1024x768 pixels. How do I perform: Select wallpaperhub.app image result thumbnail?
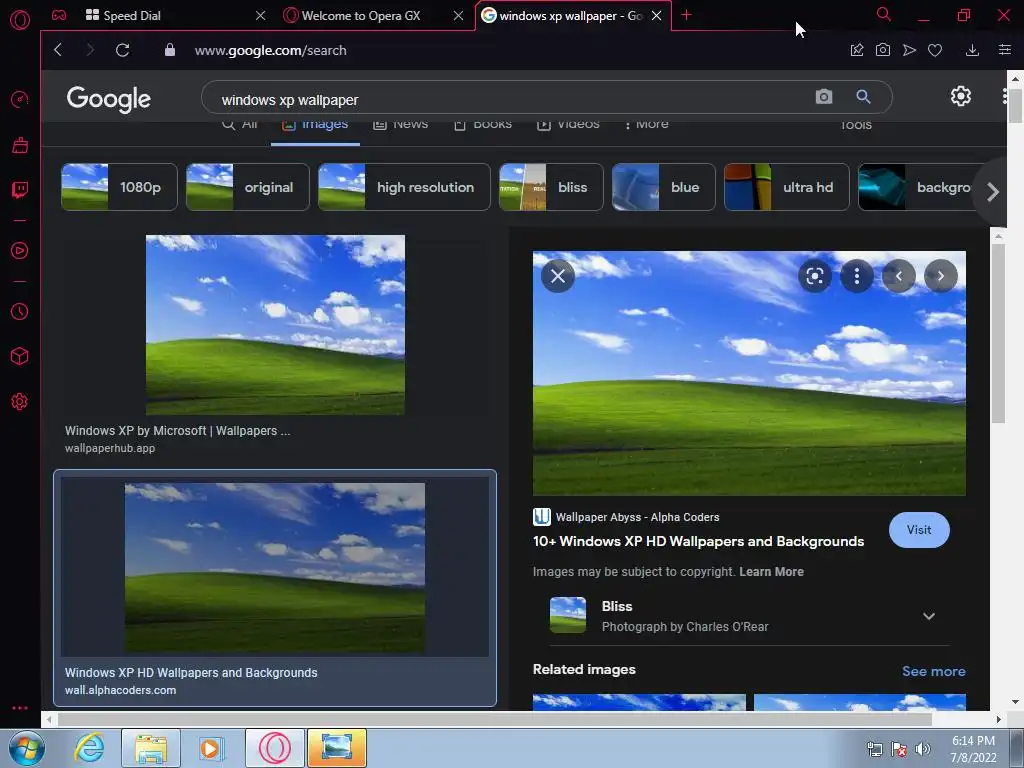coord(275,325)
